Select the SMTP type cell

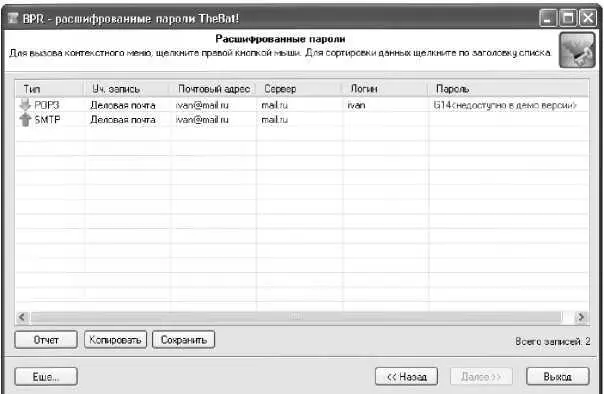click(x=47, y=120)
